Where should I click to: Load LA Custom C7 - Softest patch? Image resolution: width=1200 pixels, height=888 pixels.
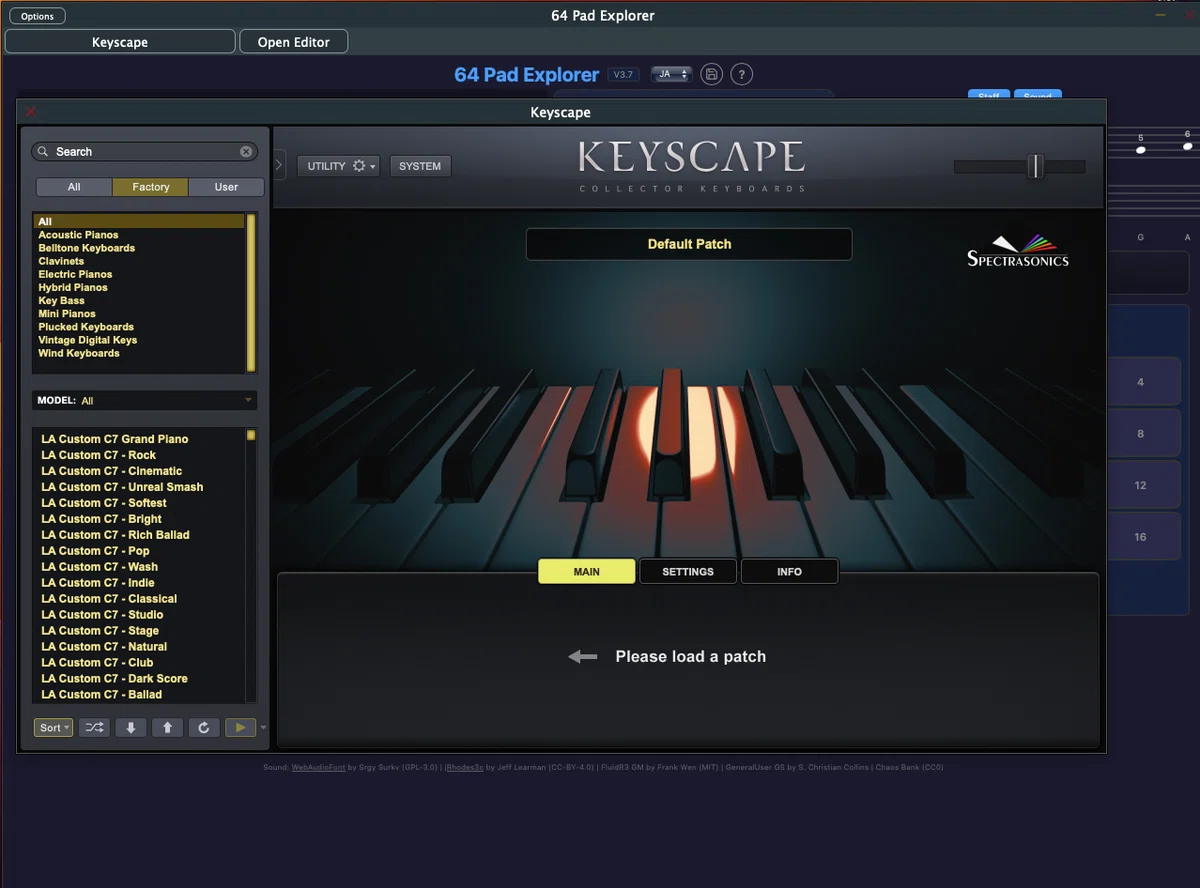[104, 503]
